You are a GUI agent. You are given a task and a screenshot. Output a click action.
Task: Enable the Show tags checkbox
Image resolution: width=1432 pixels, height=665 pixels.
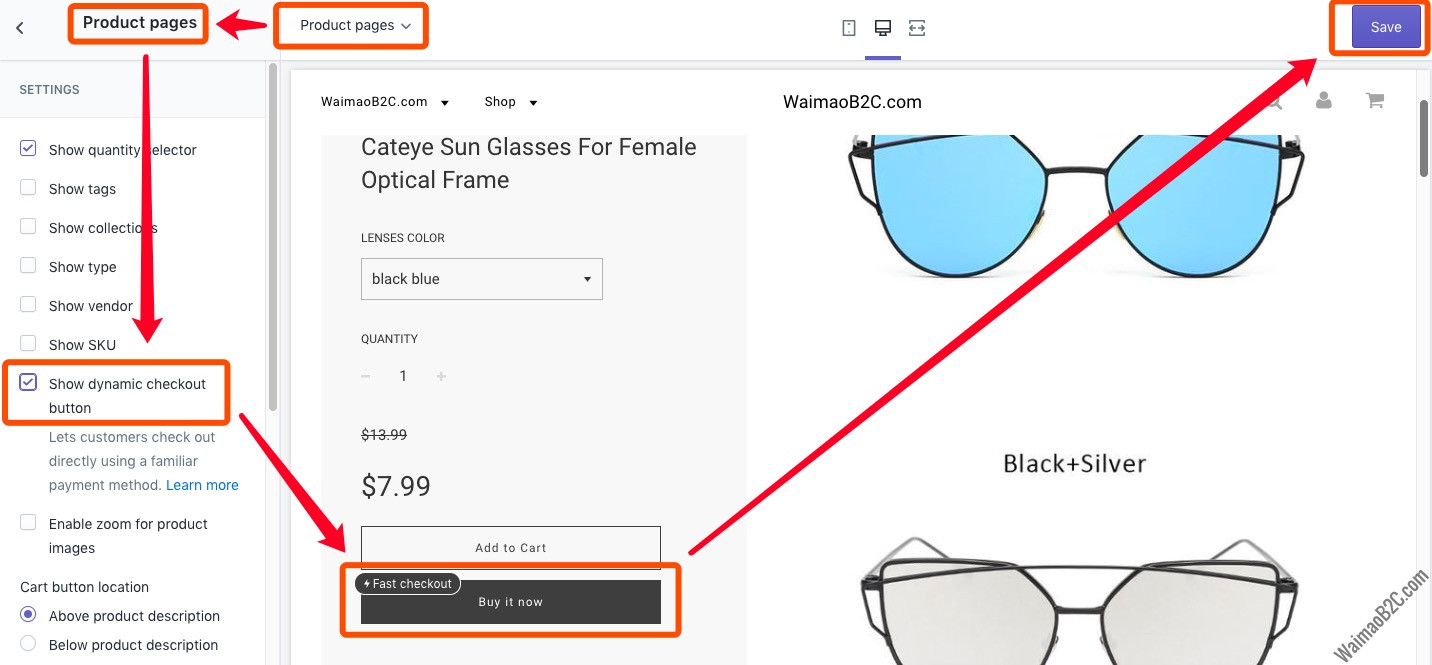click(27, 187)
